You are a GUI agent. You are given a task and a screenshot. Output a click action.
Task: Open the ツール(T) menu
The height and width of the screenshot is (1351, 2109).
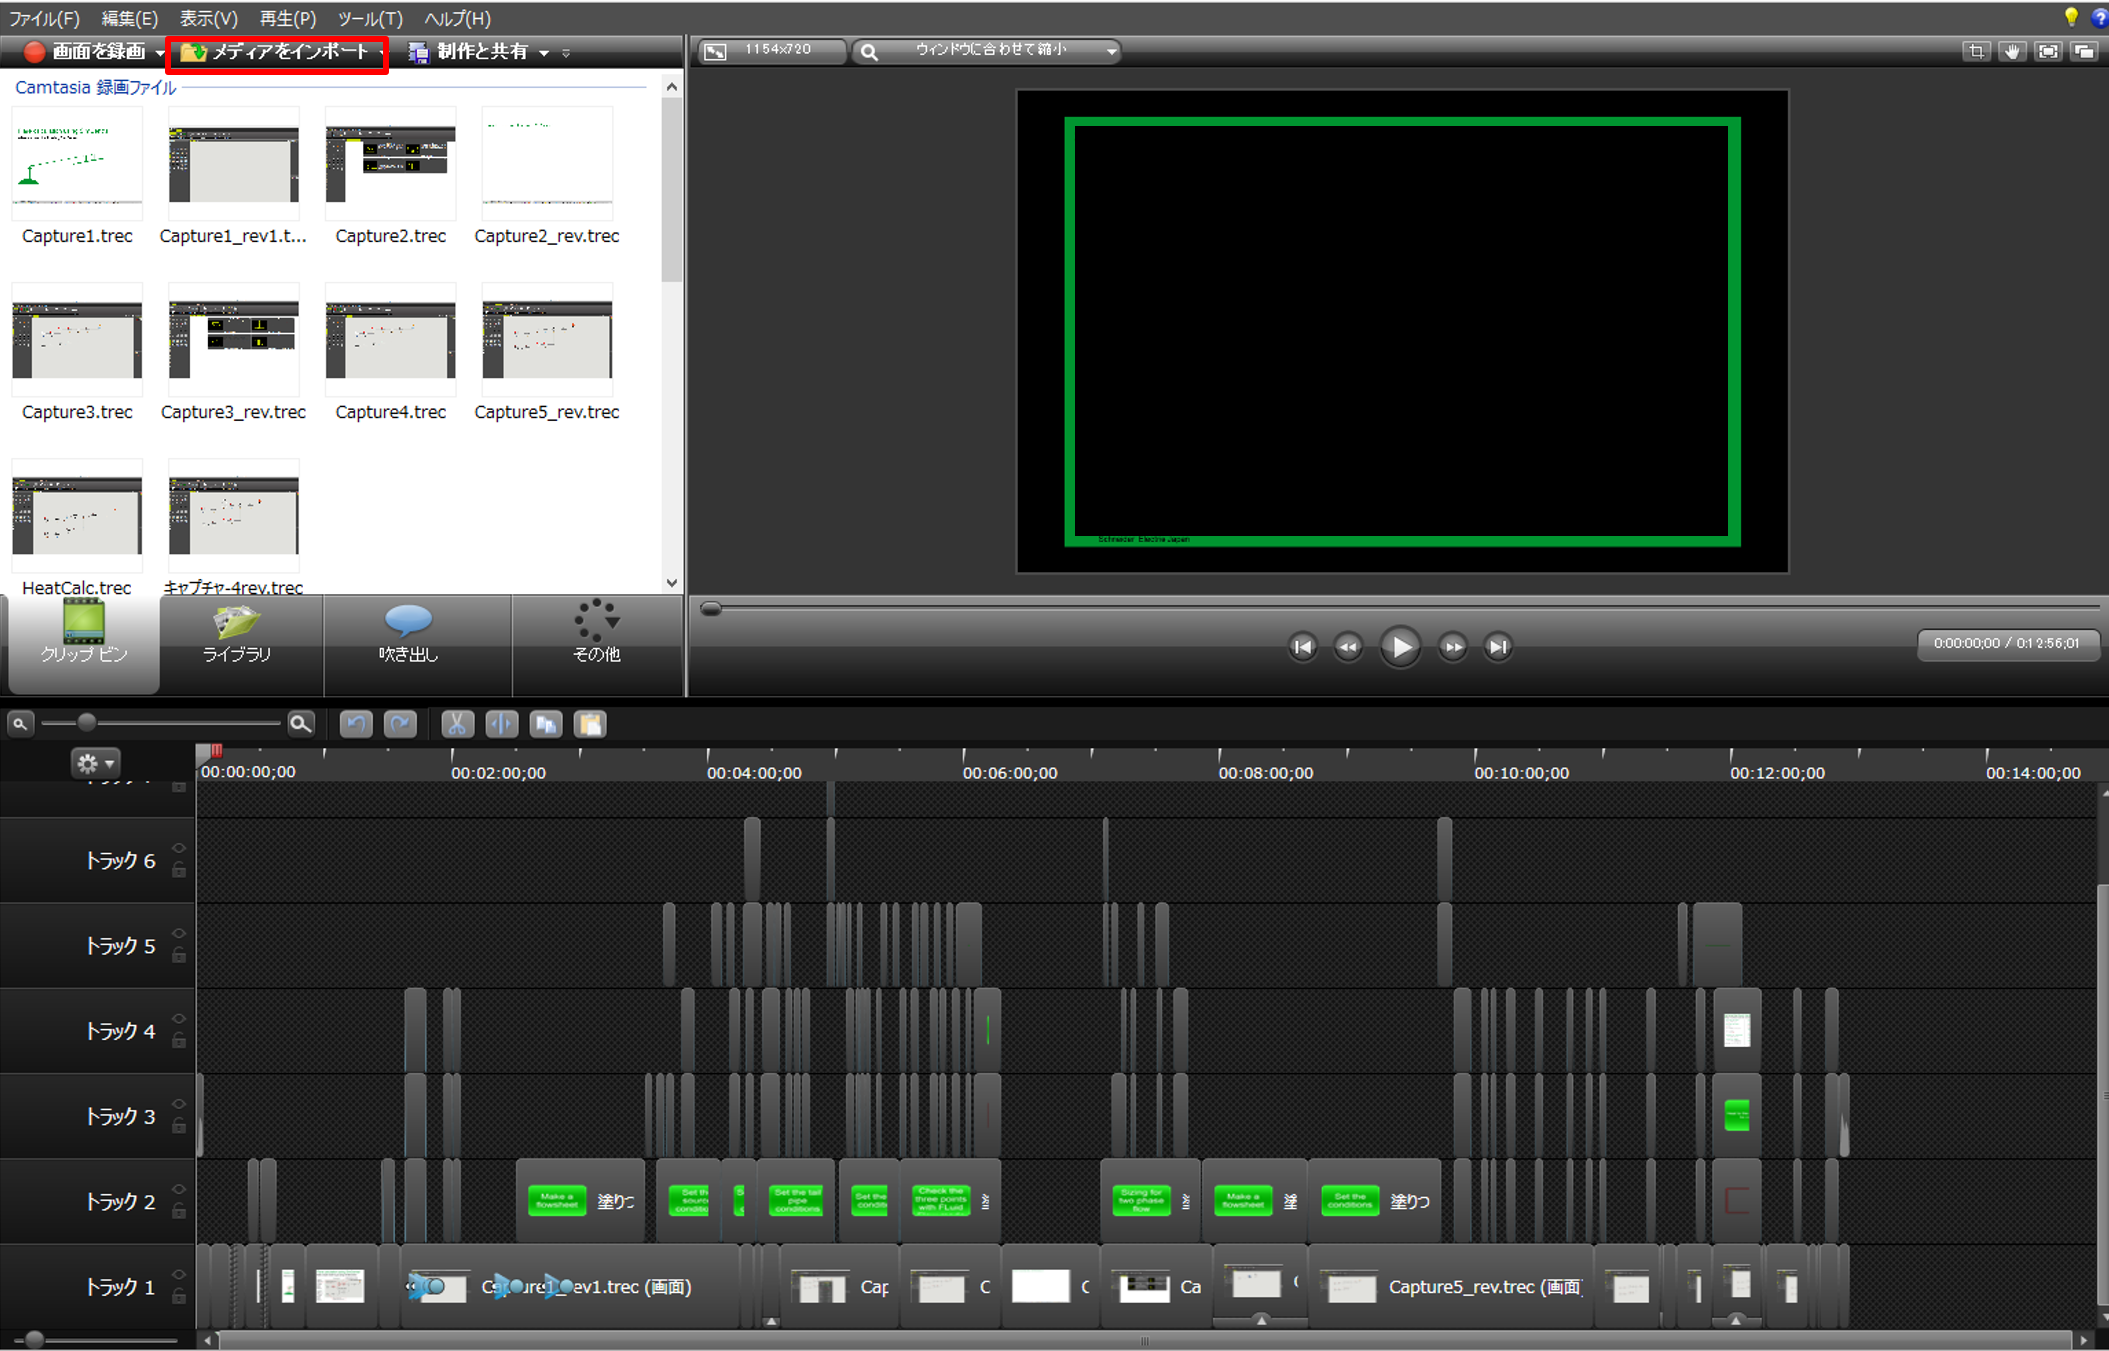370,19
